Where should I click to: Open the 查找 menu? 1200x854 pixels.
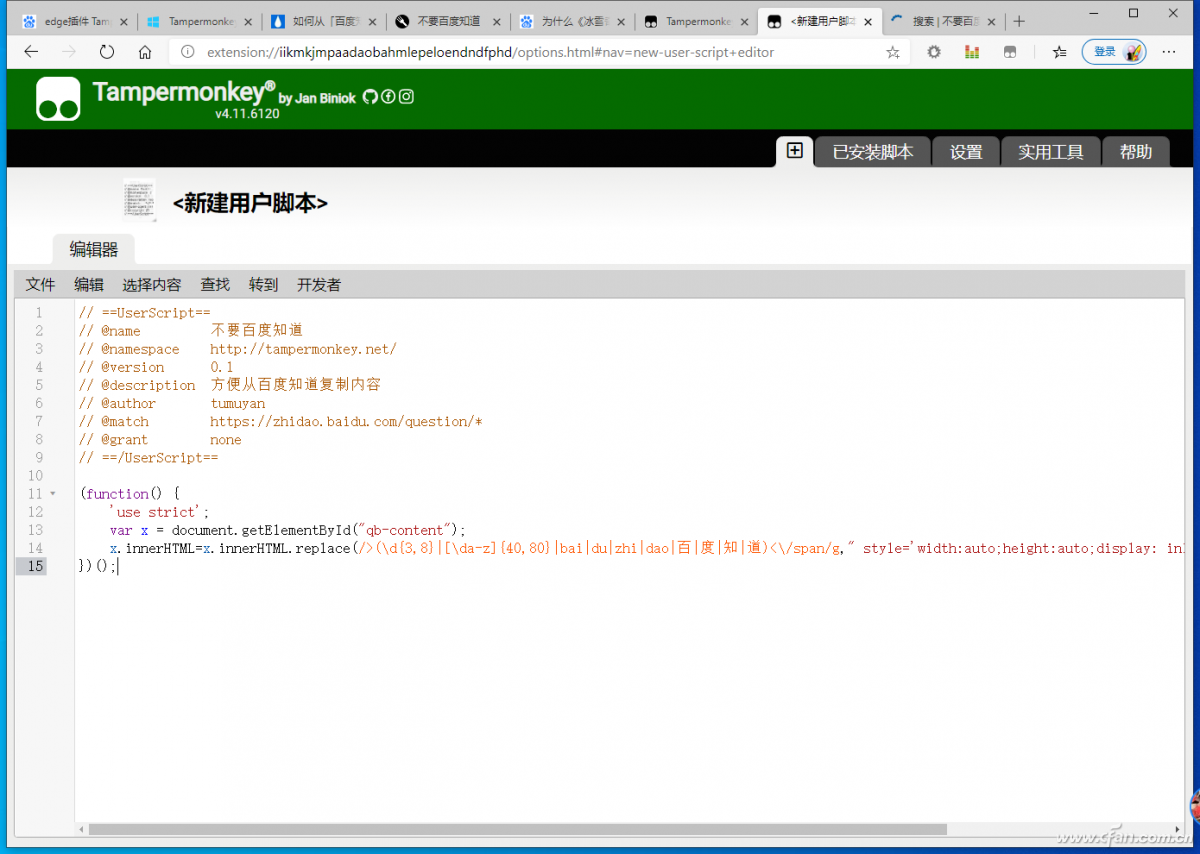point(215,285)
